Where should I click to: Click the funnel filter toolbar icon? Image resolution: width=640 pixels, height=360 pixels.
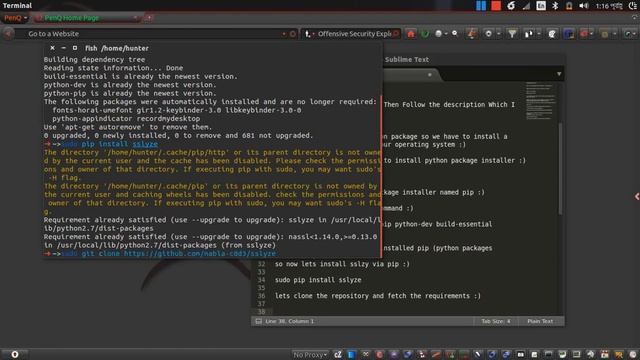[x=512, y=34]
